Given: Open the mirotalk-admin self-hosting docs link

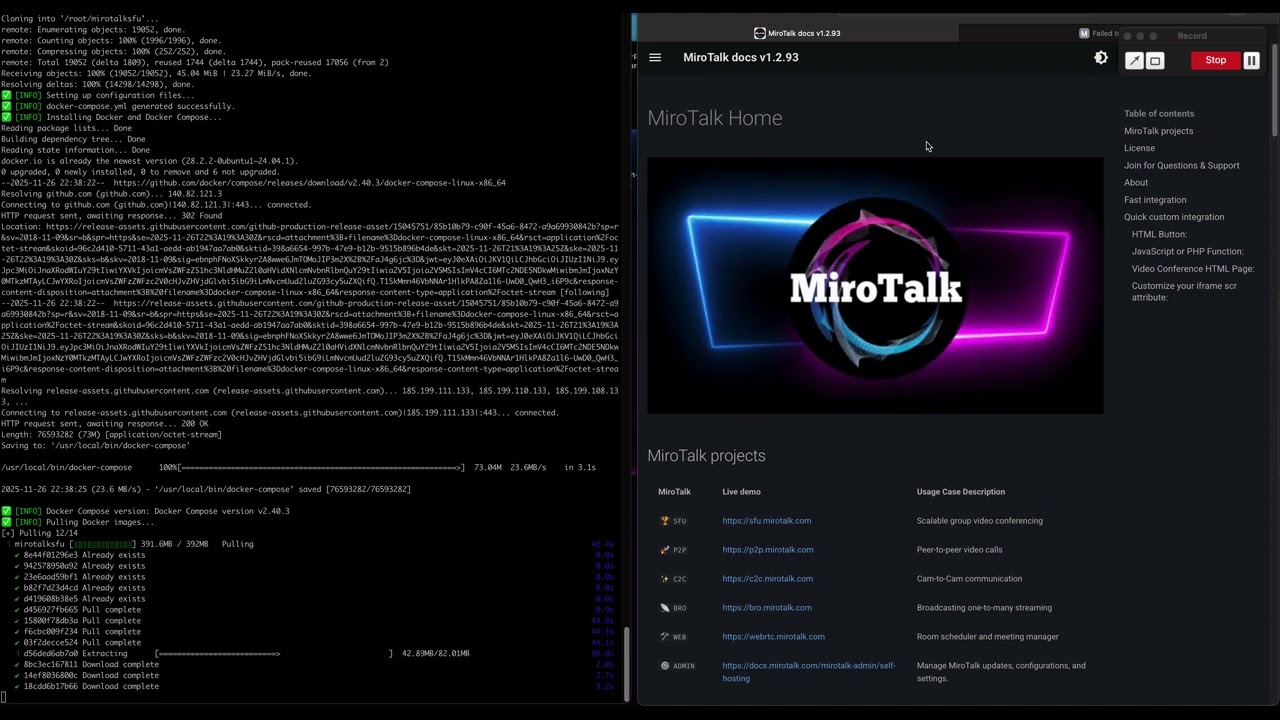Looking at the screenshot, I should click(809, 671).
